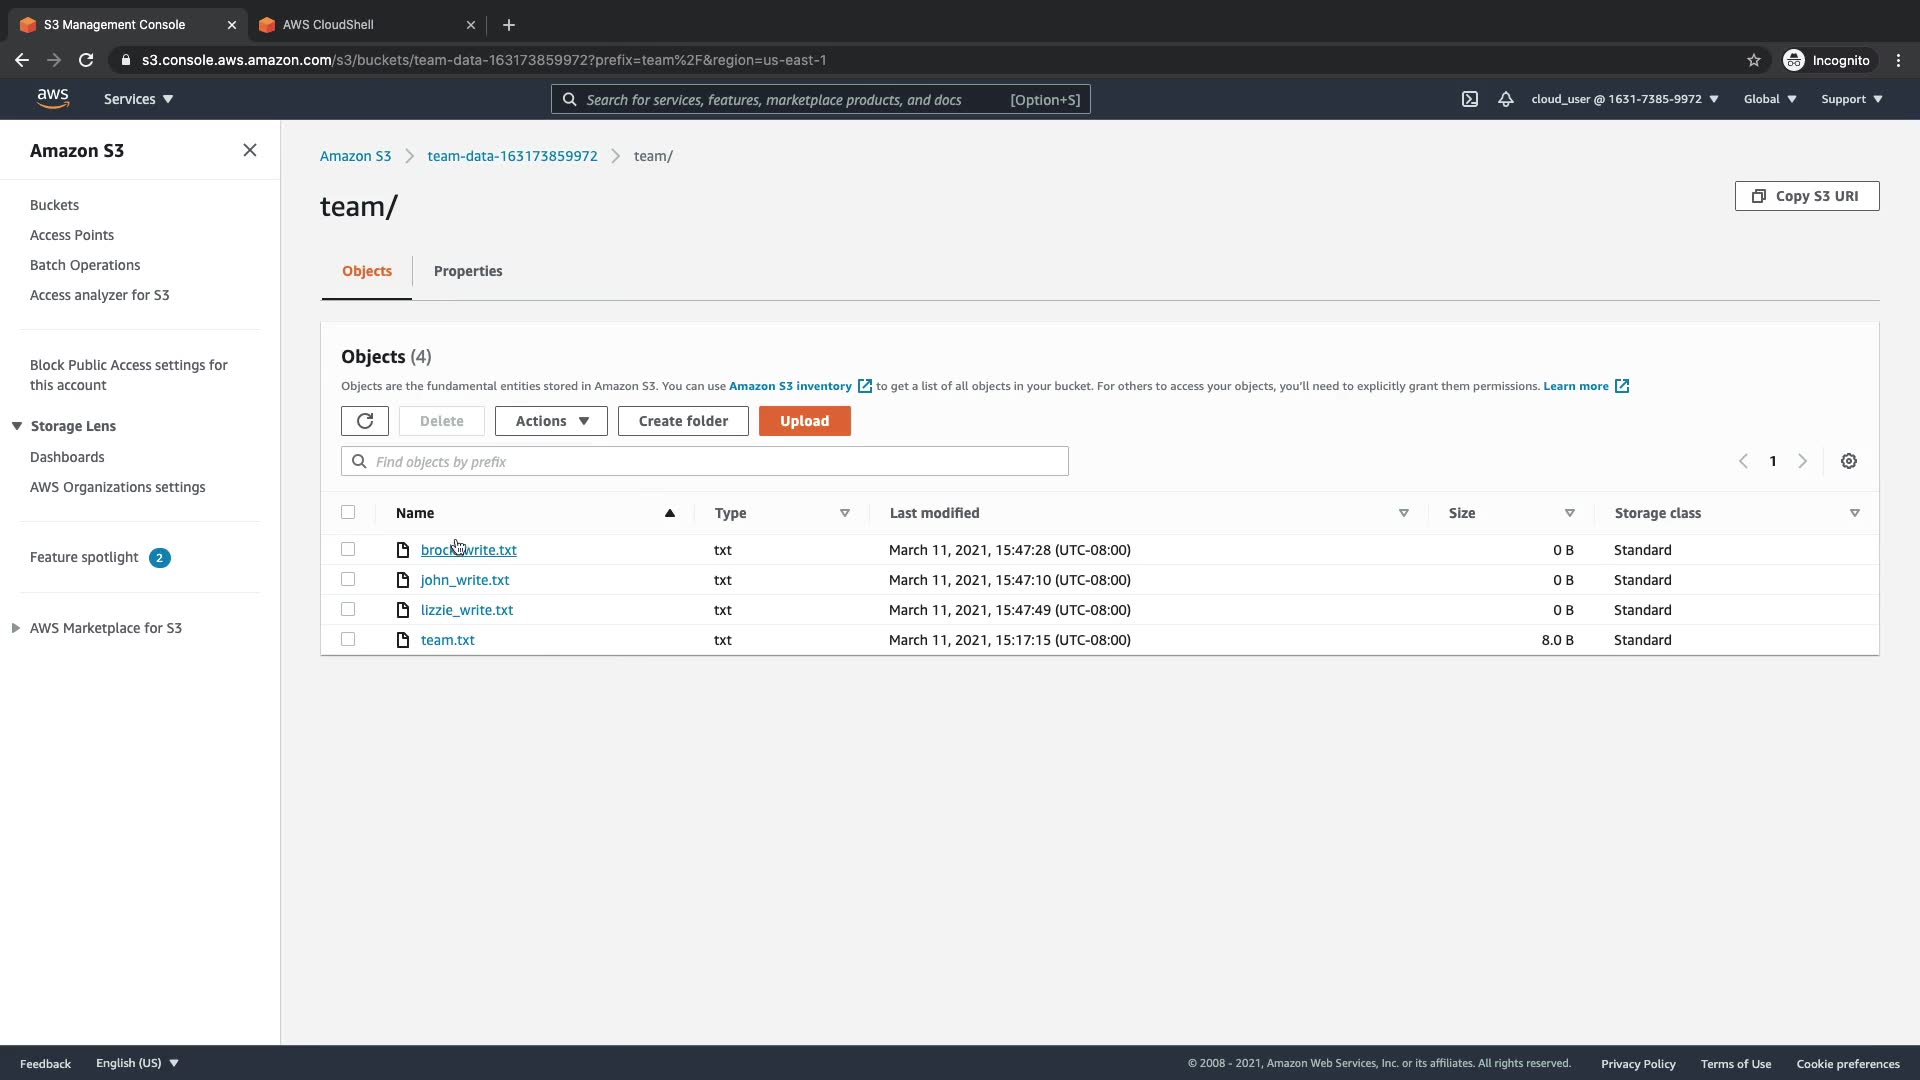Close the Amazon S3 sidebar panel
The width and height of the screenshot is (1920, 1080).
[x=249, y=150]
